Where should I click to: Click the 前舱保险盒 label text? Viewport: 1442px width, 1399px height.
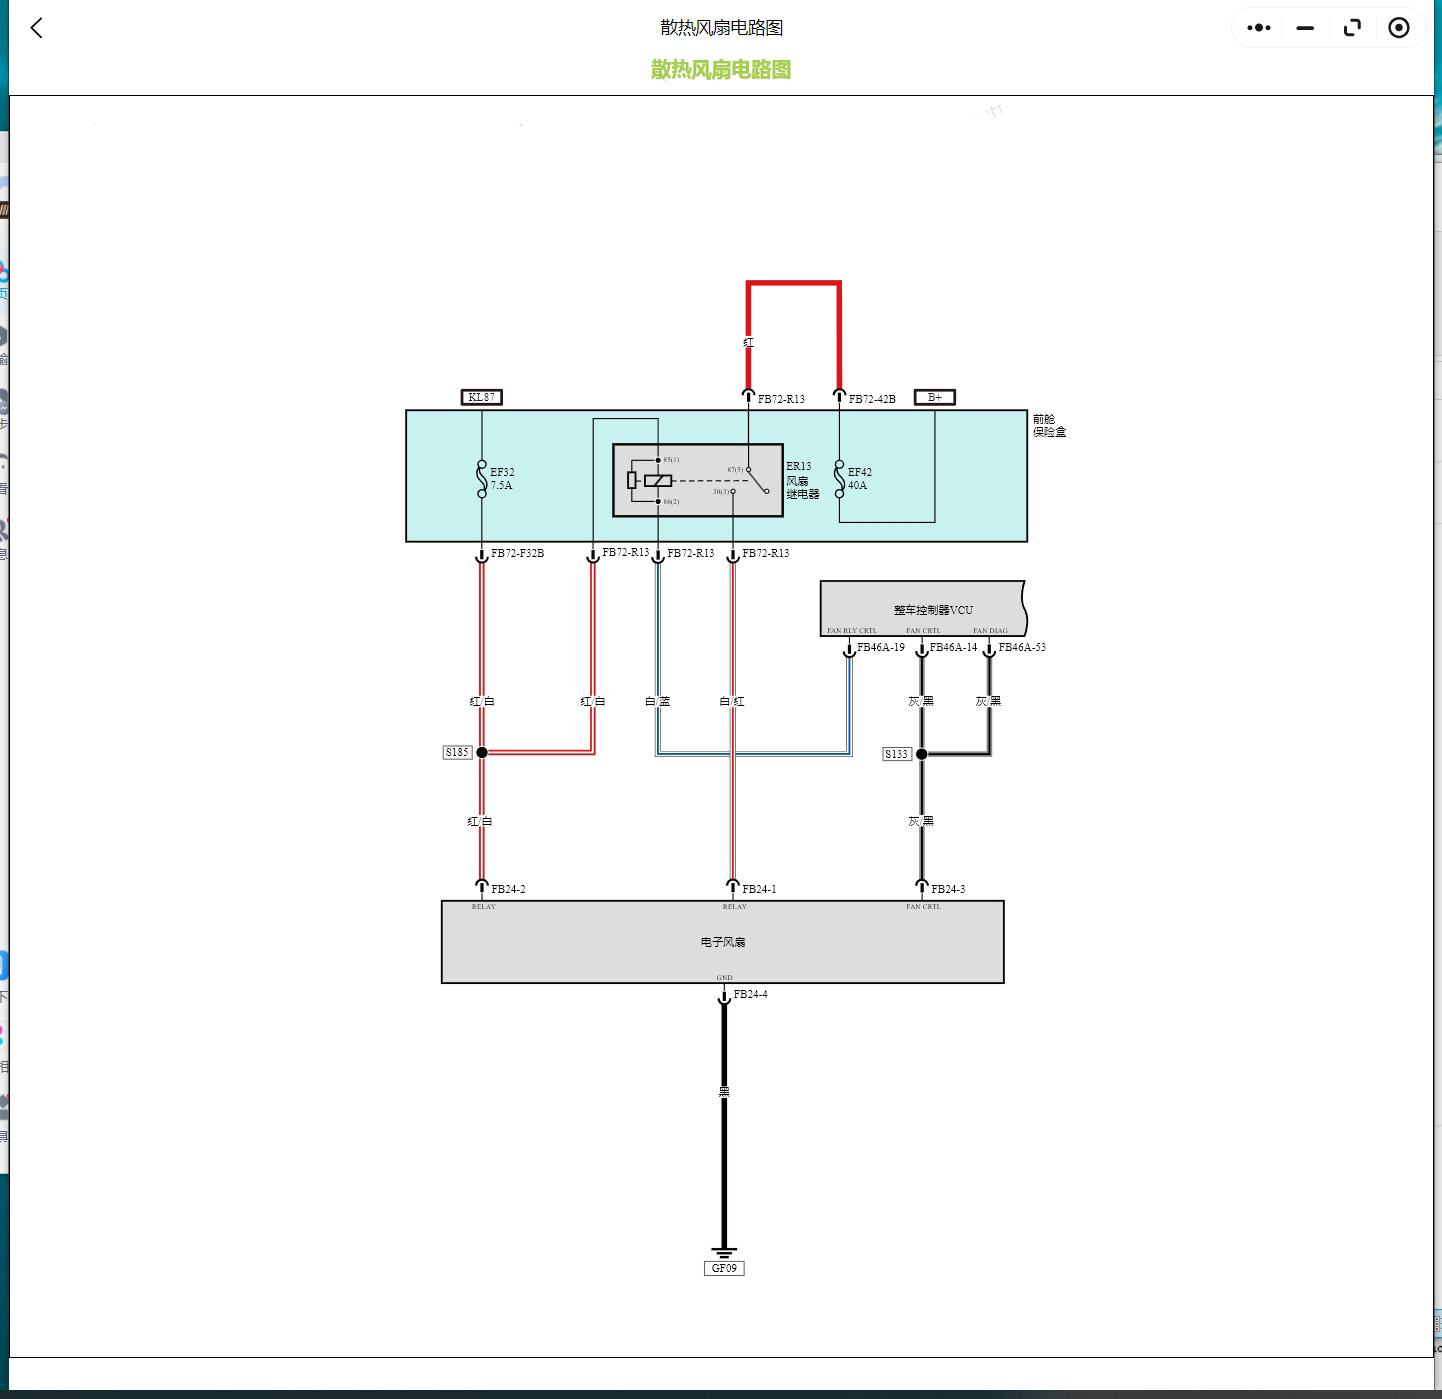(1049, 426)
